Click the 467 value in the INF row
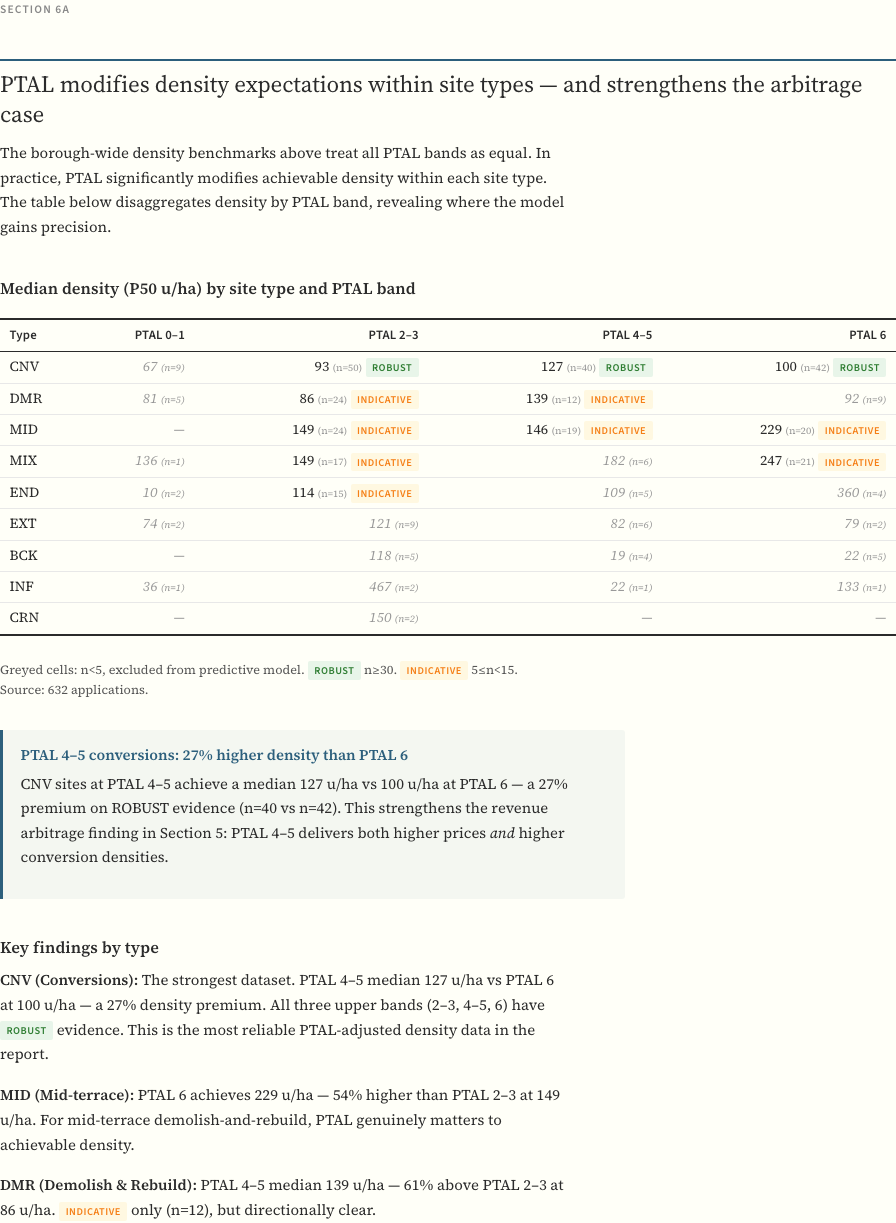Screen dimensions: 896x1223 point(380,587)
